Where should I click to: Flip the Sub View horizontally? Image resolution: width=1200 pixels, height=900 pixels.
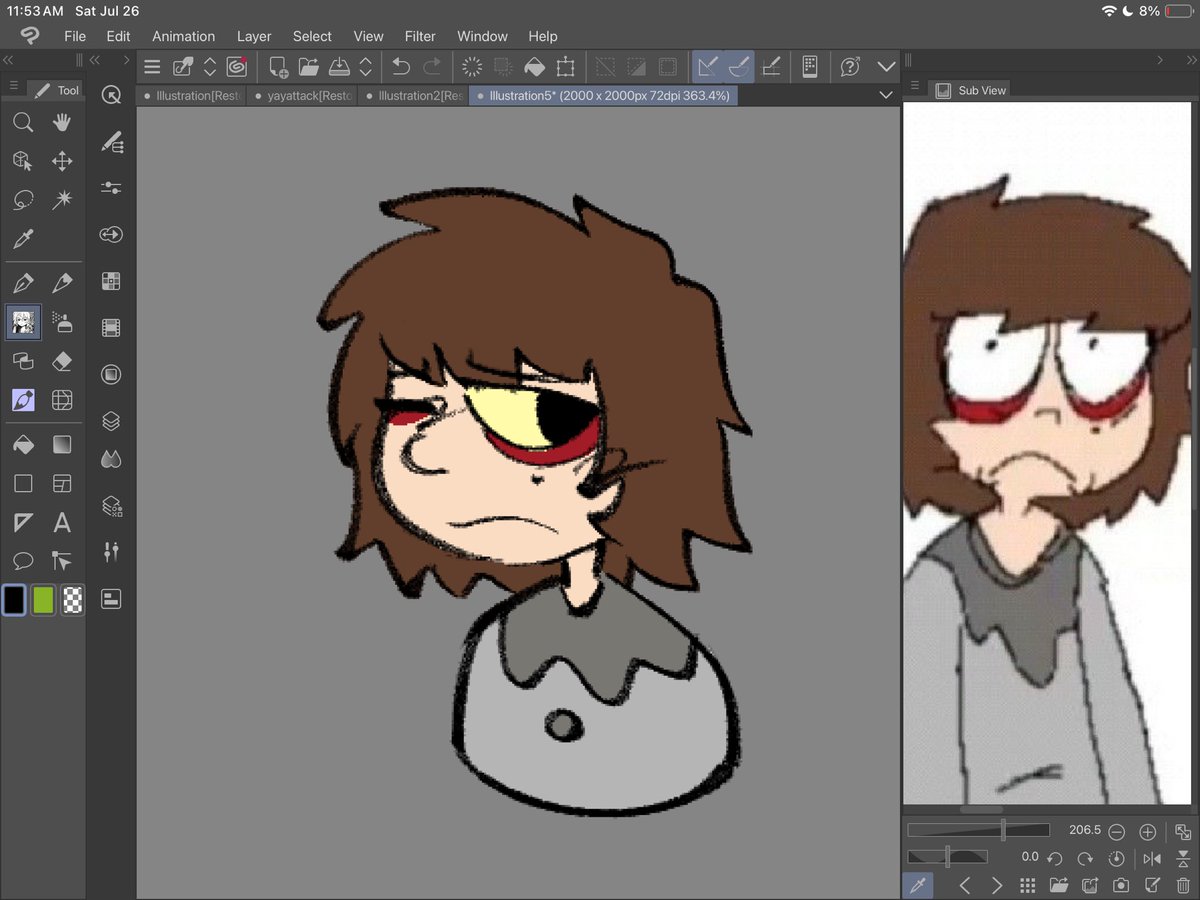click(1152, 858)
